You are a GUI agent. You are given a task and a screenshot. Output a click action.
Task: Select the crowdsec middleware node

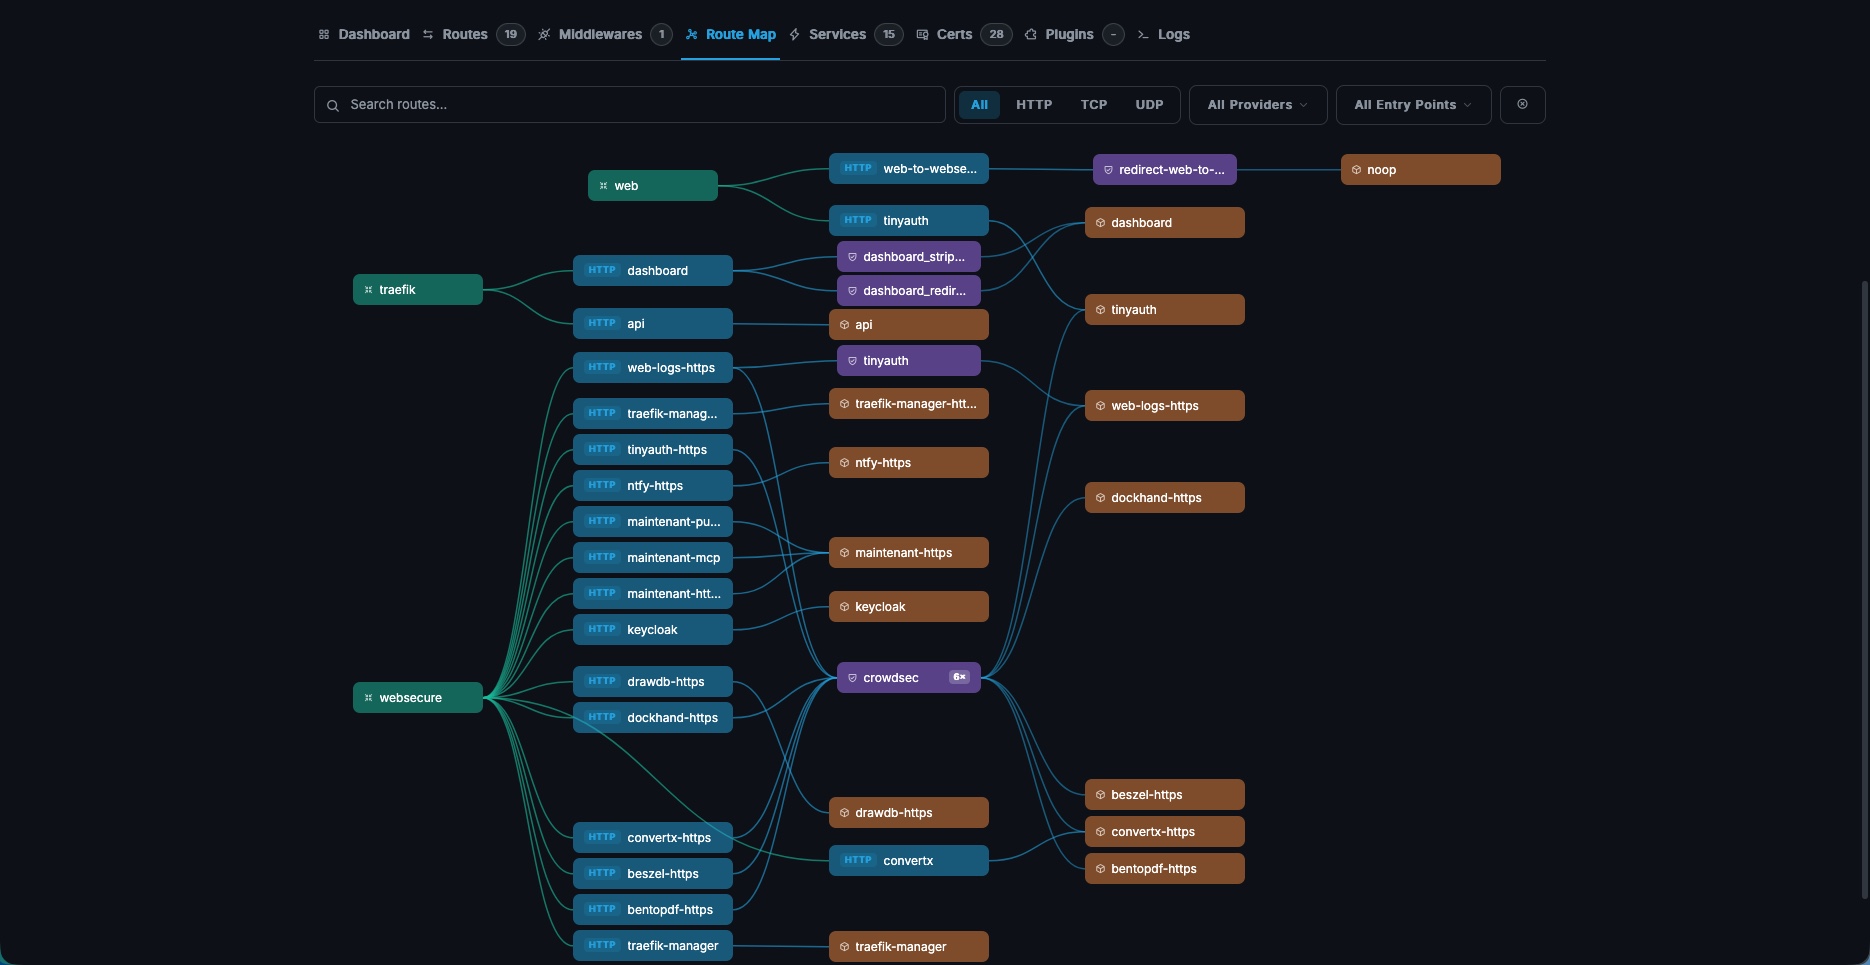coord(909,677)
